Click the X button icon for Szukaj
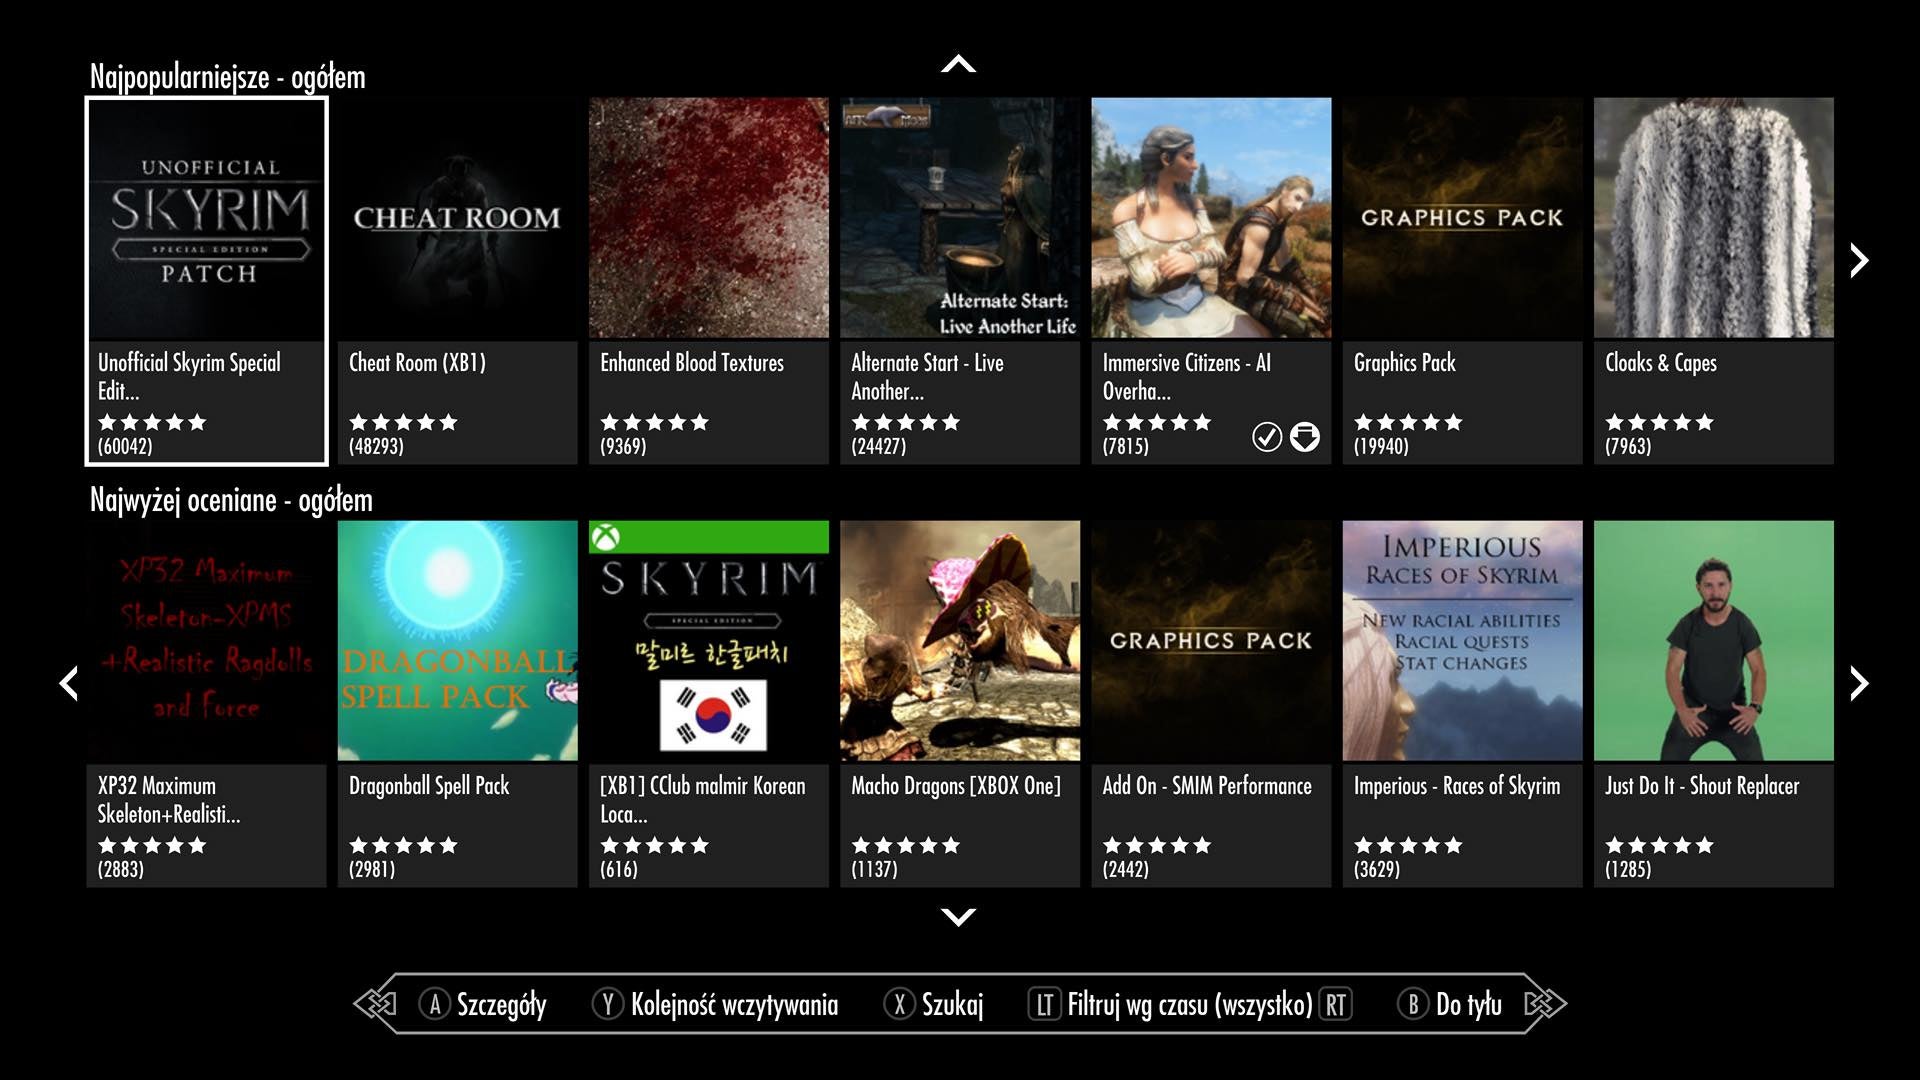 click(899, 1004)
